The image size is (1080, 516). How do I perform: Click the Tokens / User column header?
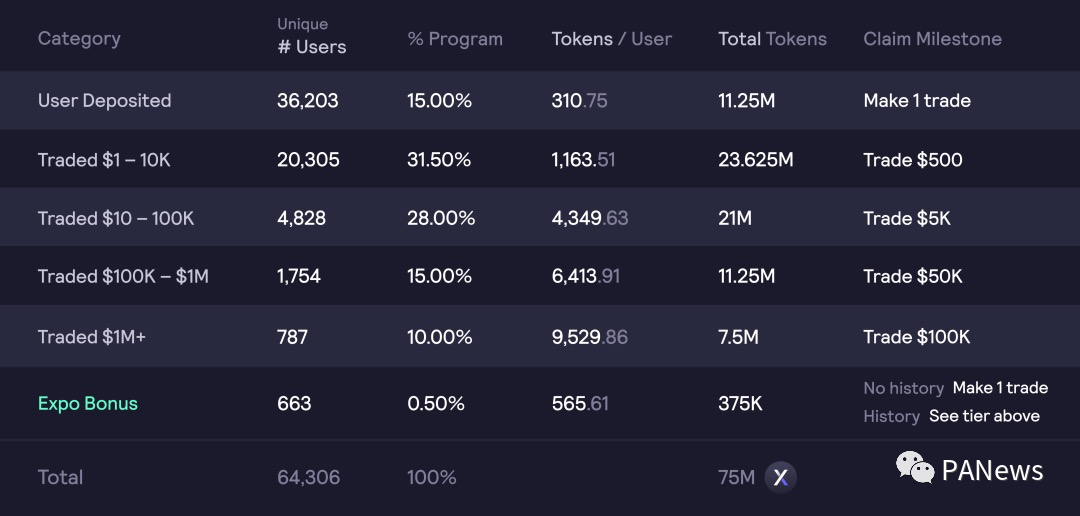(x=611, y=39)
